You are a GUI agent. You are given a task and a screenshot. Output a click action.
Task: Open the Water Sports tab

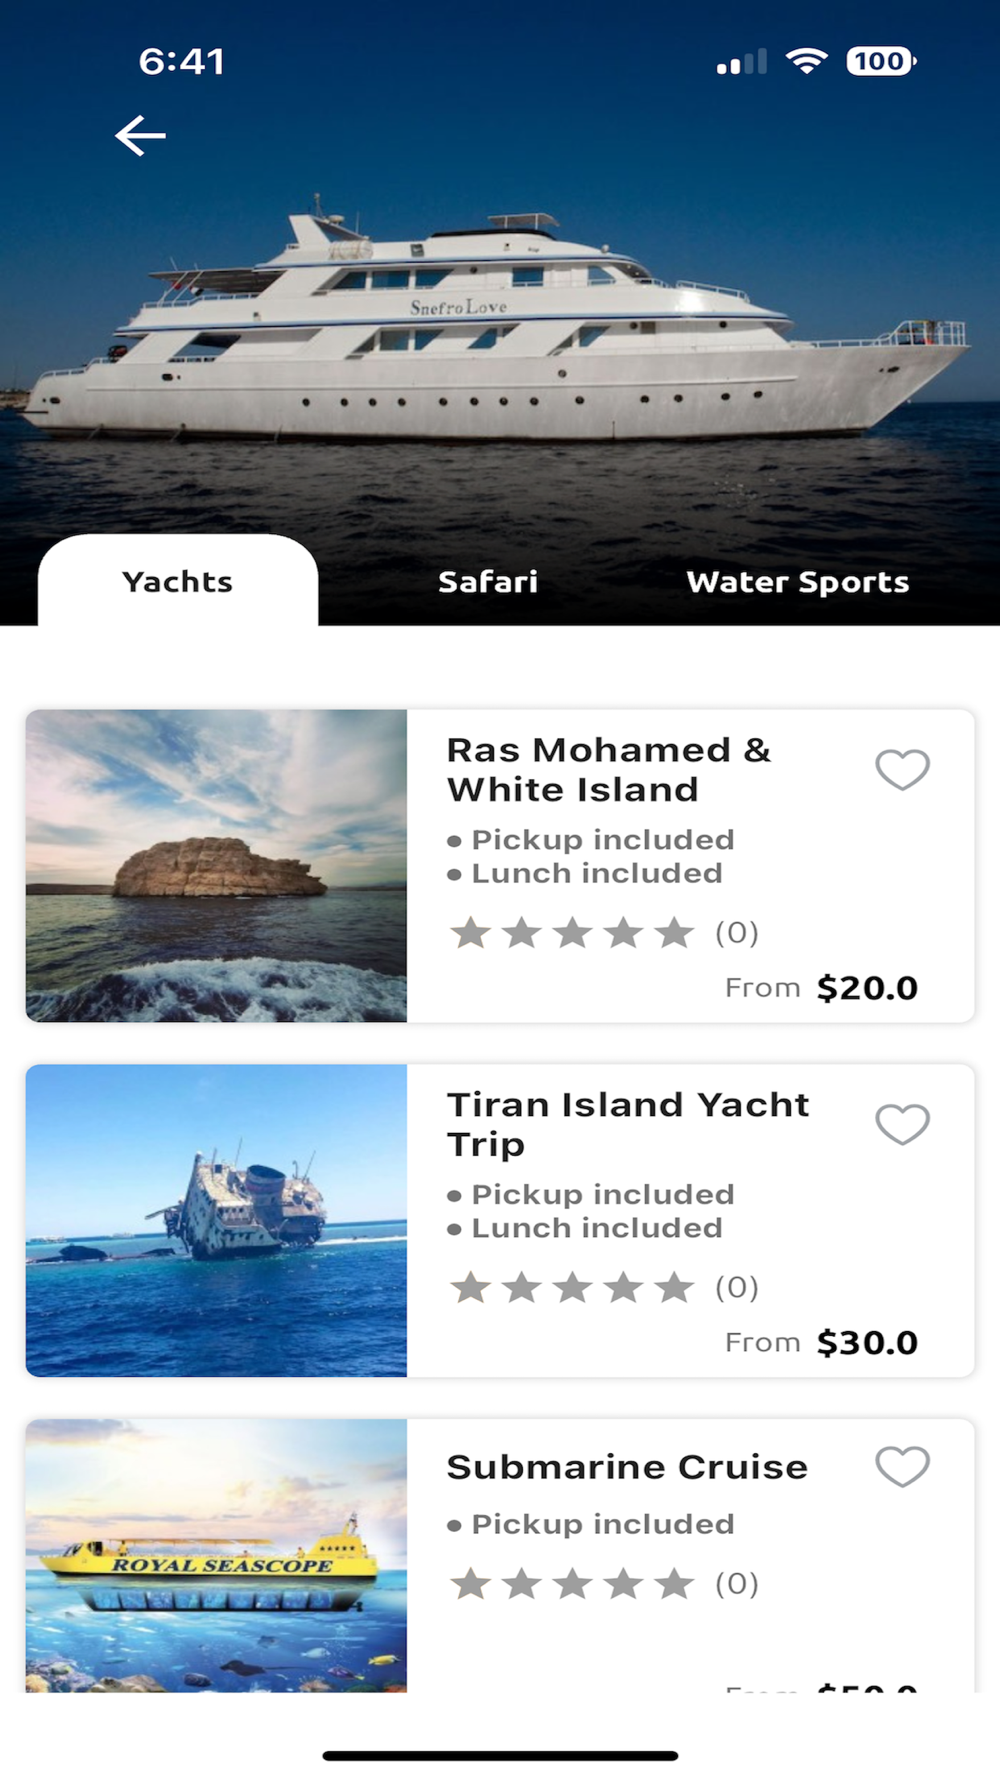click(x=798, y=582)
